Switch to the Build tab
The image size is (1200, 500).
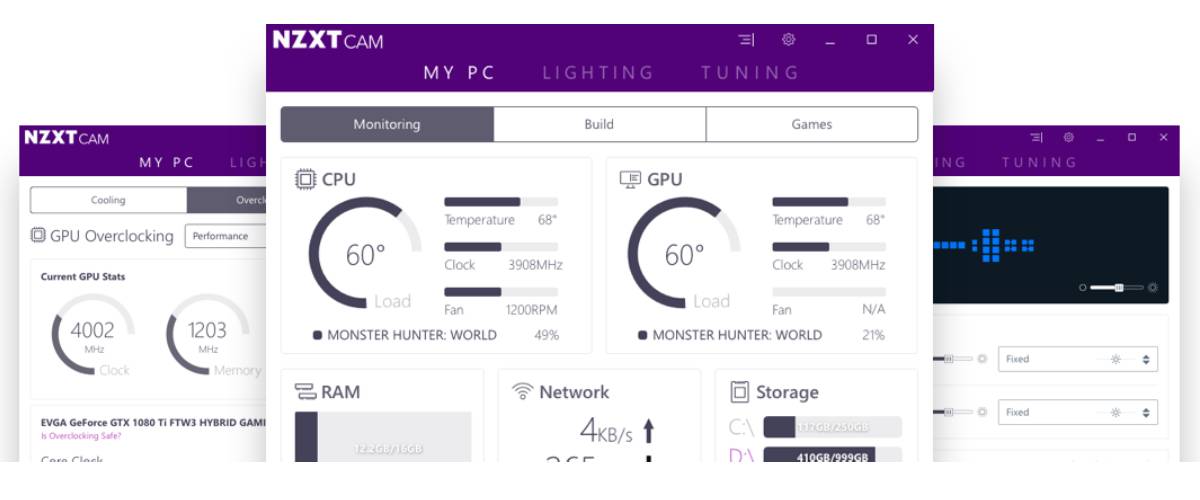click(x=600, y=125)
